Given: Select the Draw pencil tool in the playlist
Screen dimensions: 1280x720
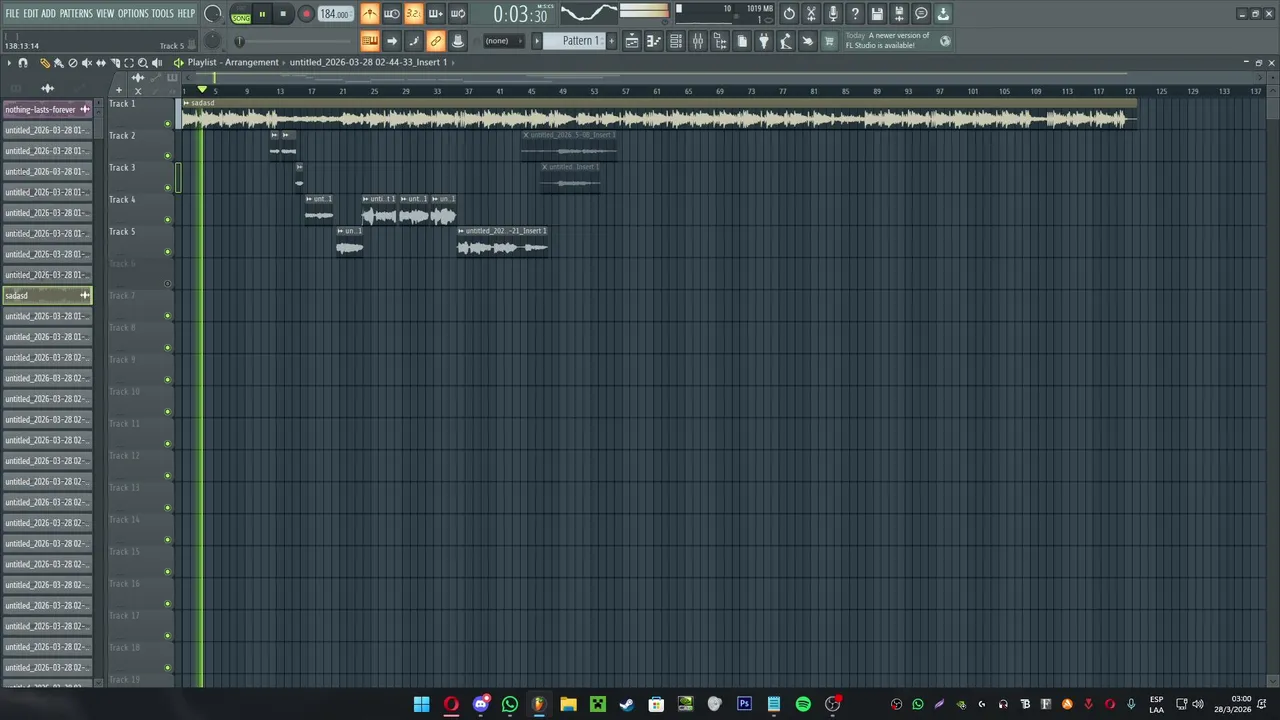Looking at the screenshot, I should (45, 63).
